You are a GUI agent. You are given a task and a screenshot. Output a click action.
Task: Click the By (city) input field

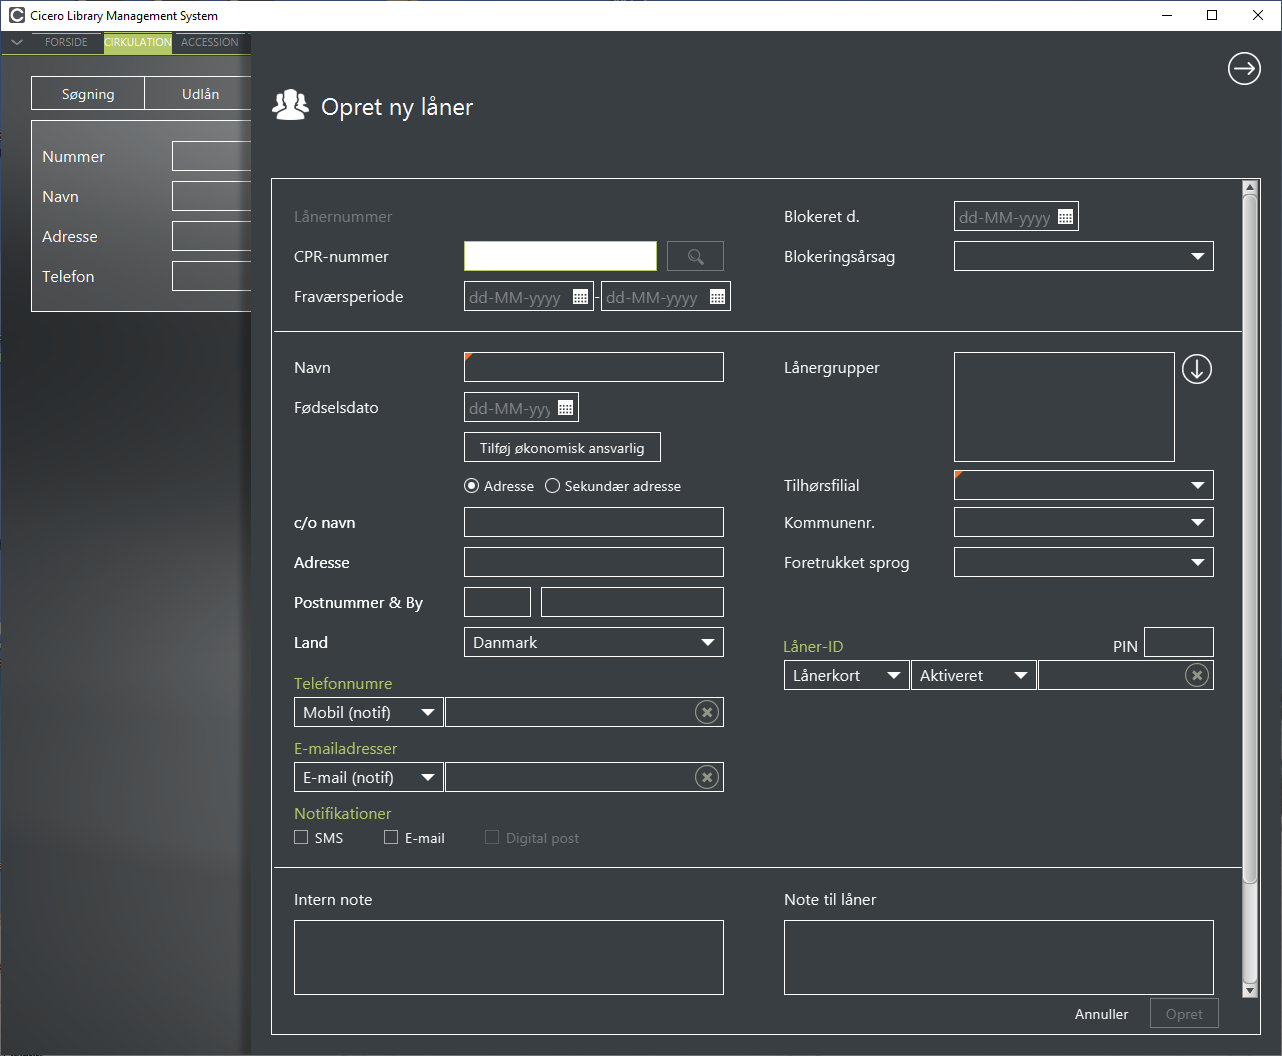pos(632,603)
